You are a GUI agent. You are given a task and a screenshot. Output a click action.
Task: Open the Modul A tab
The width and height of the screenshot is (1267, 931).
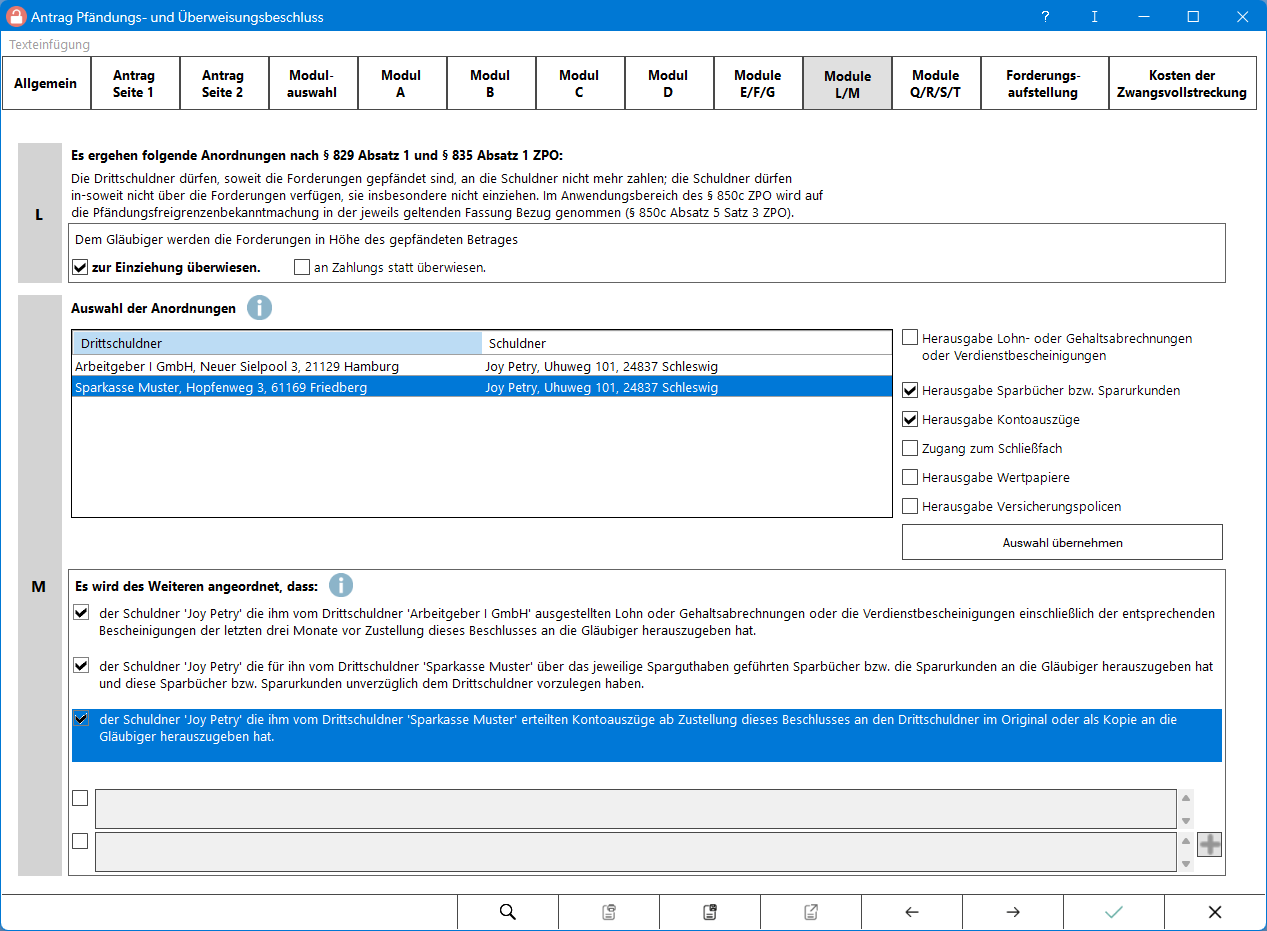tap(401, 83)
